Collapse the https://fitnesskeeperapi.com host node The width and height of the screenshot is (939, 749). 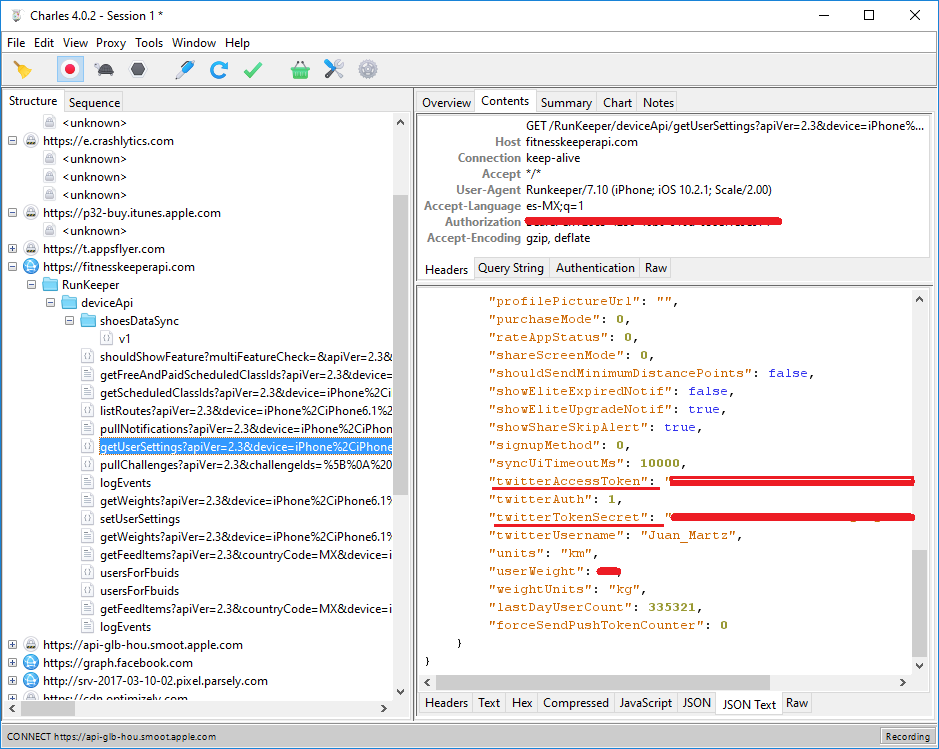[13, 267]
